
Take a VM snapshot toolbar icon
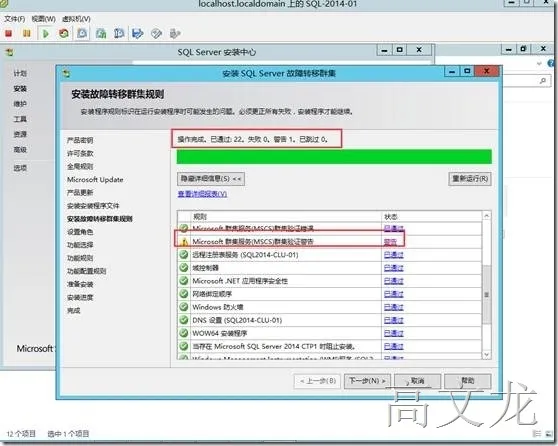[x=82, y=34]
